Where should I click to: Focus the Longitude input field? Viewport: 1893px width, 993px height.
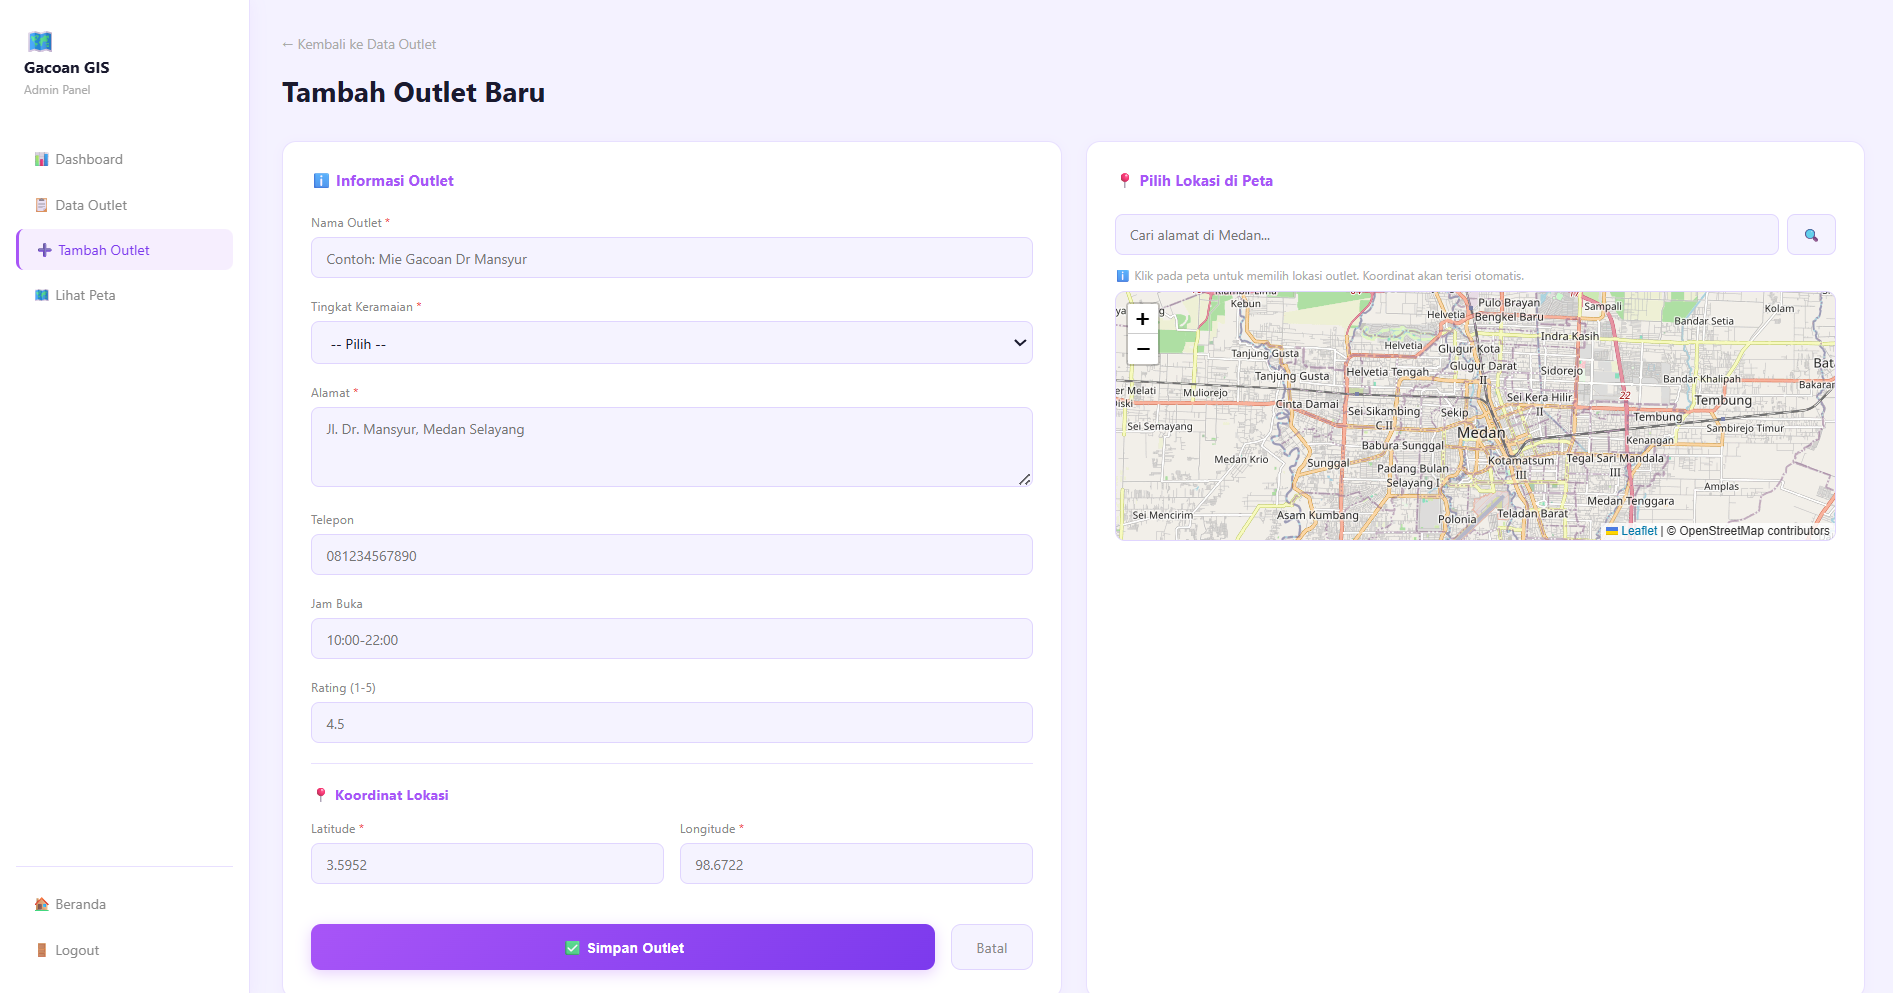pos(856,864)
